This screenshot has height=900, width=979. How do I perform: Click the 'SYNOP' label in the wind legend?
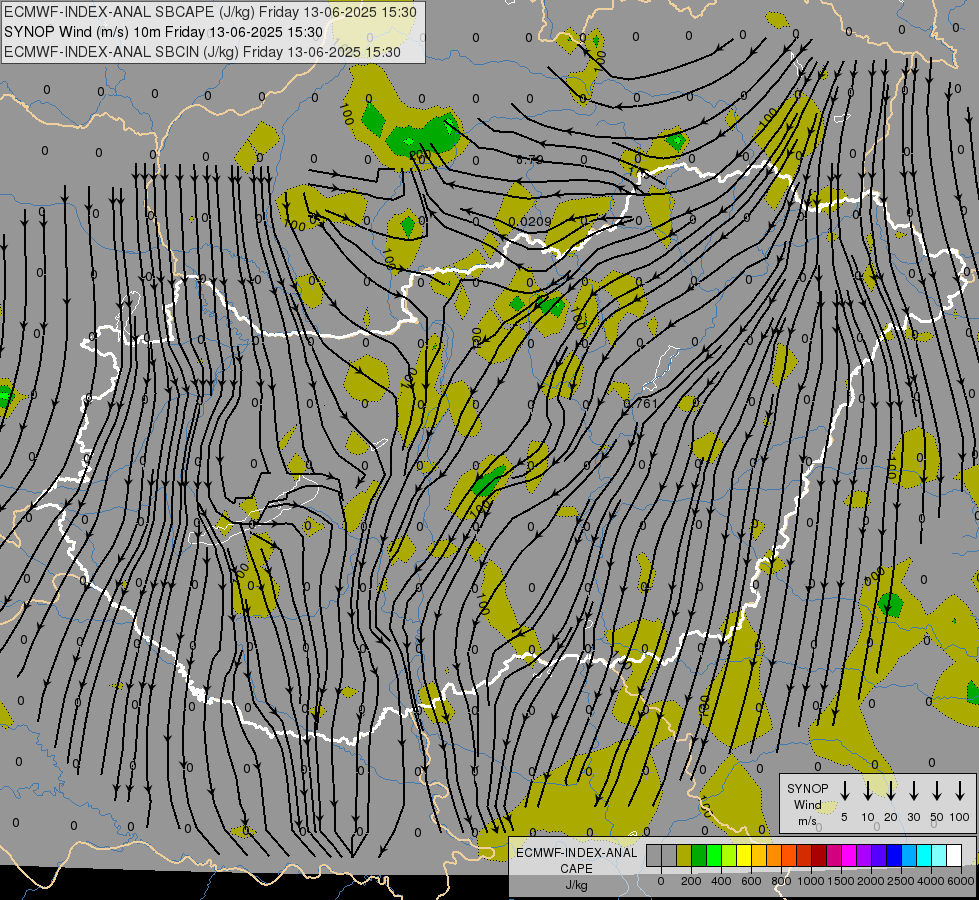point(807,788)
